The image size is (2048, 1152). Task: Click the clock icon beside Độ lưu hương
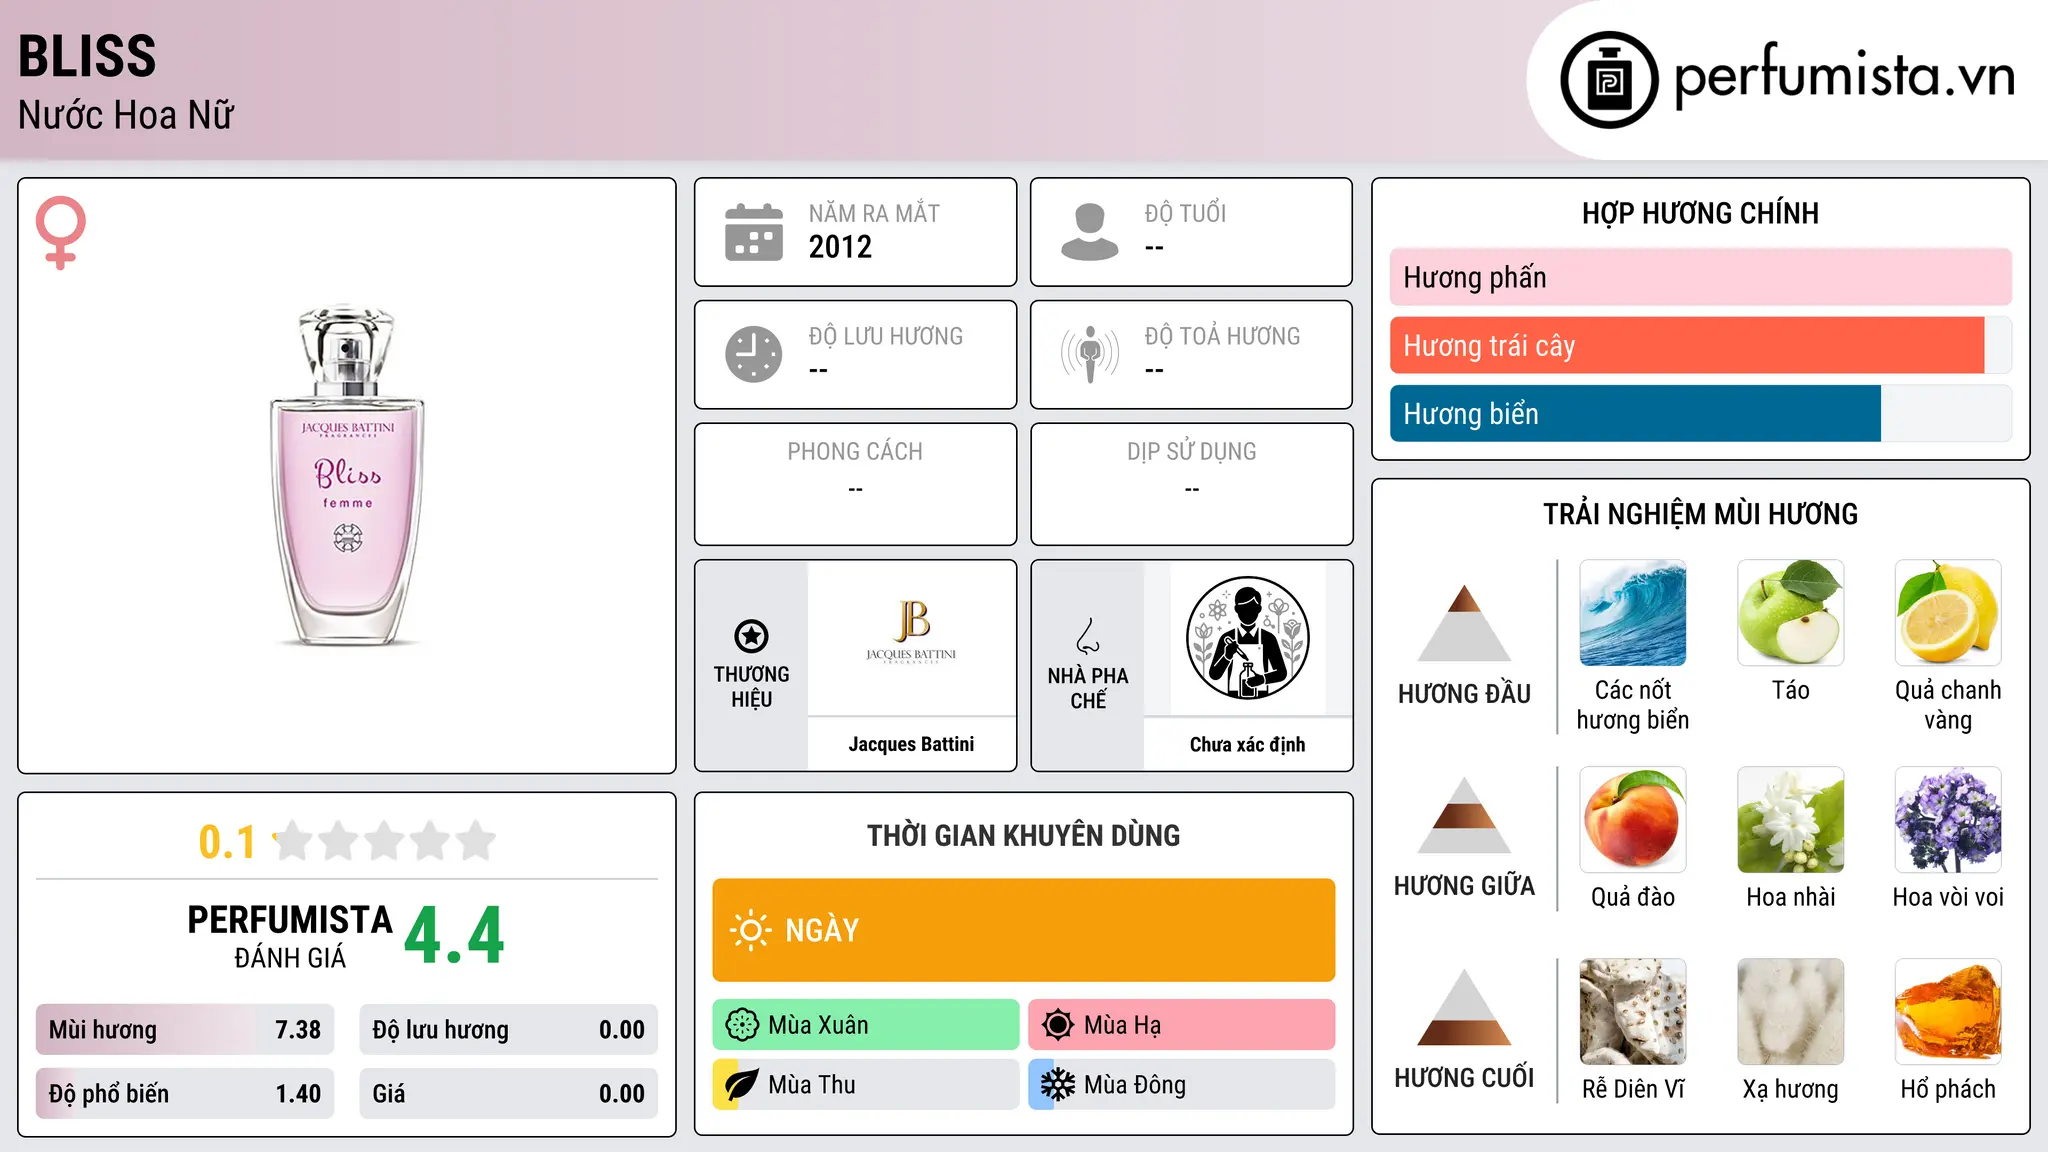point(754,354)
